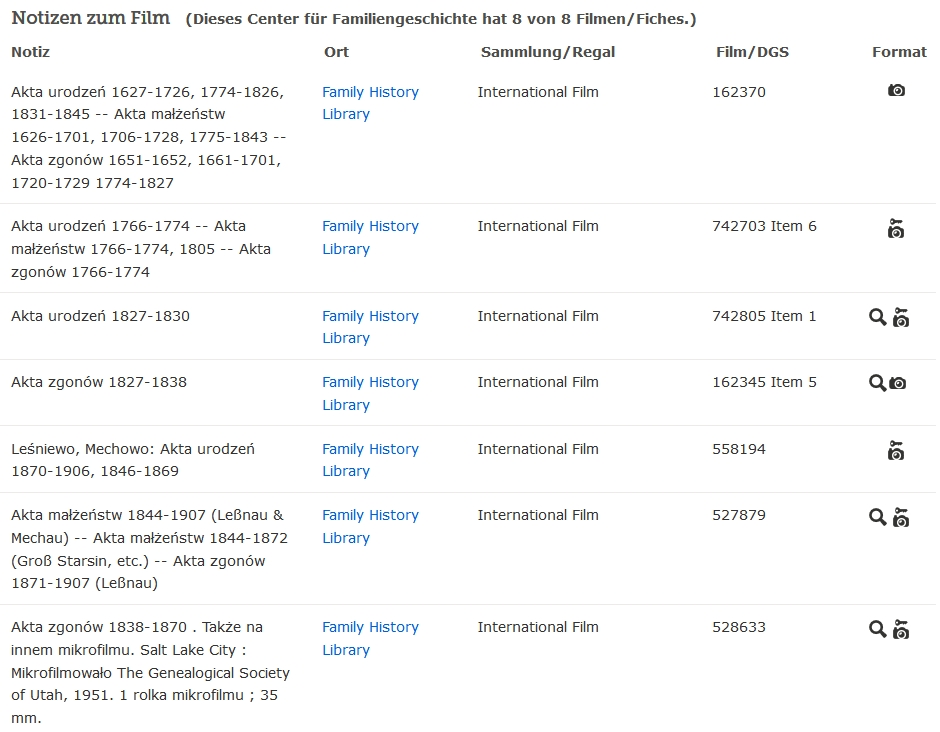View images camera icon for 162345 Item 5

tap(897, 382)
